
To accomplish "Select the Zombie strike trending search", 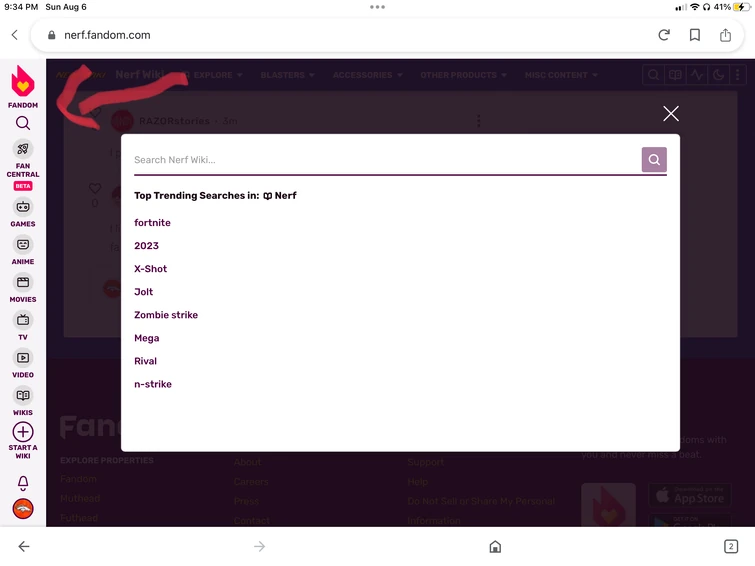I will [166, 315].
